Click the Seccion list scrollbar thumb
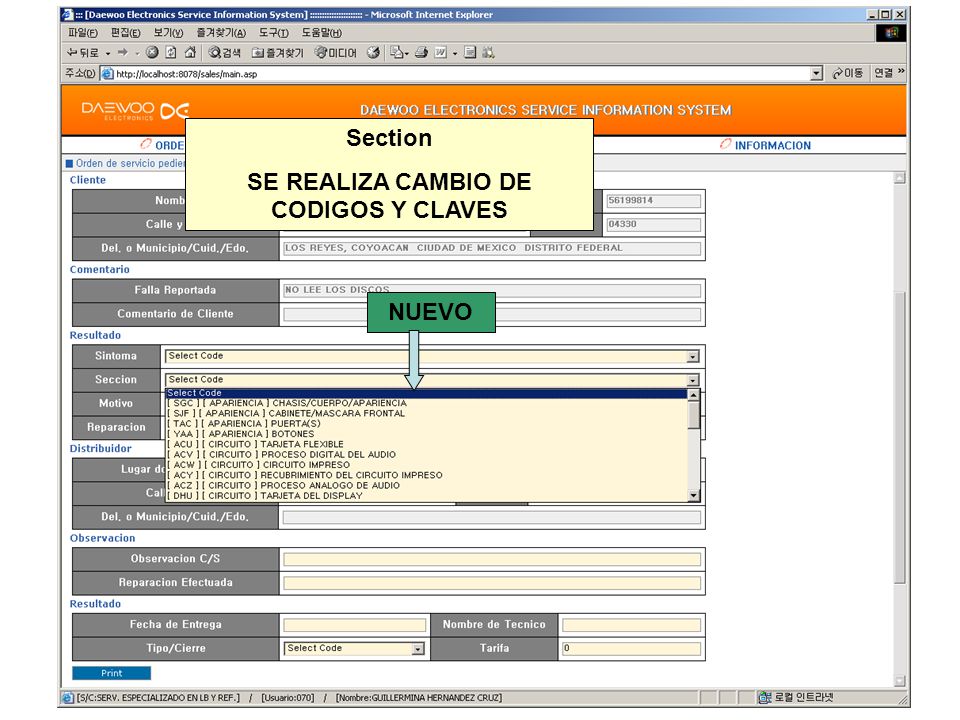 [x=694, y=415]
